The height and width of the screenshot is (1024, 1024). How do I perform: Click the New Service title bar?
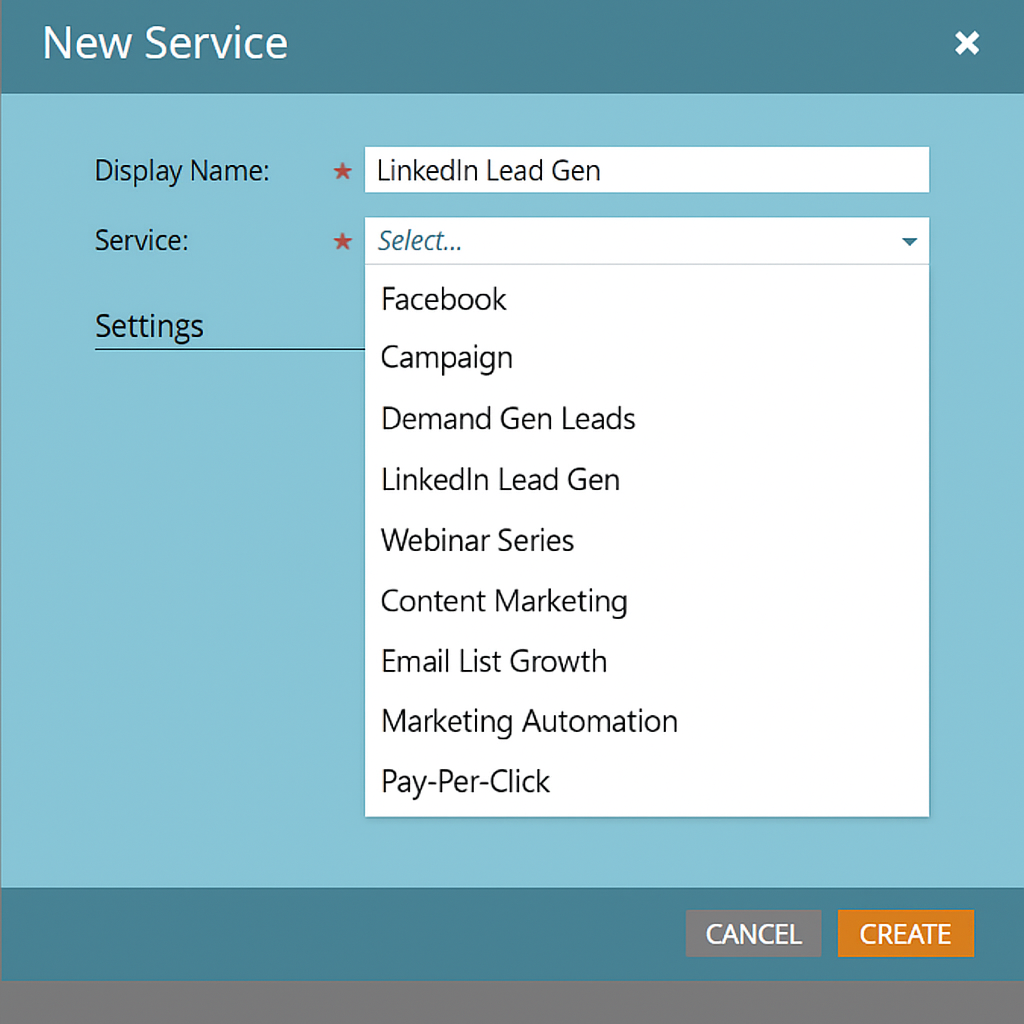click(164, 43)
